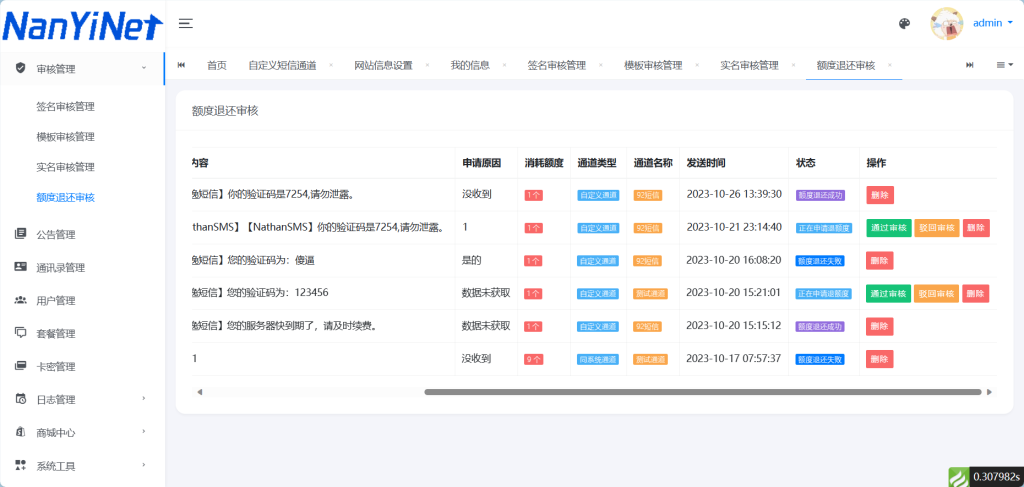Click the NanYiNet logo
The height and width of the screenshot is (487, 1024).
point(82,26)
